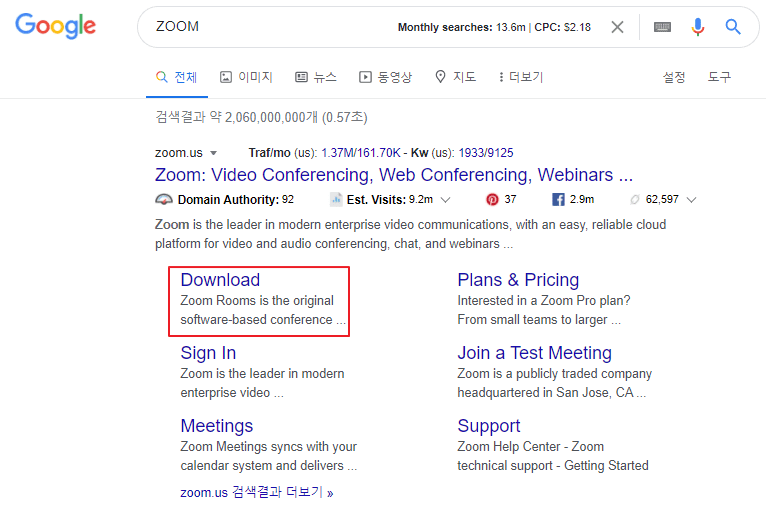Open the 동영상 tab
Viewport: 766px width, 508px height.
pyautogui.click(x=385, y=77)
